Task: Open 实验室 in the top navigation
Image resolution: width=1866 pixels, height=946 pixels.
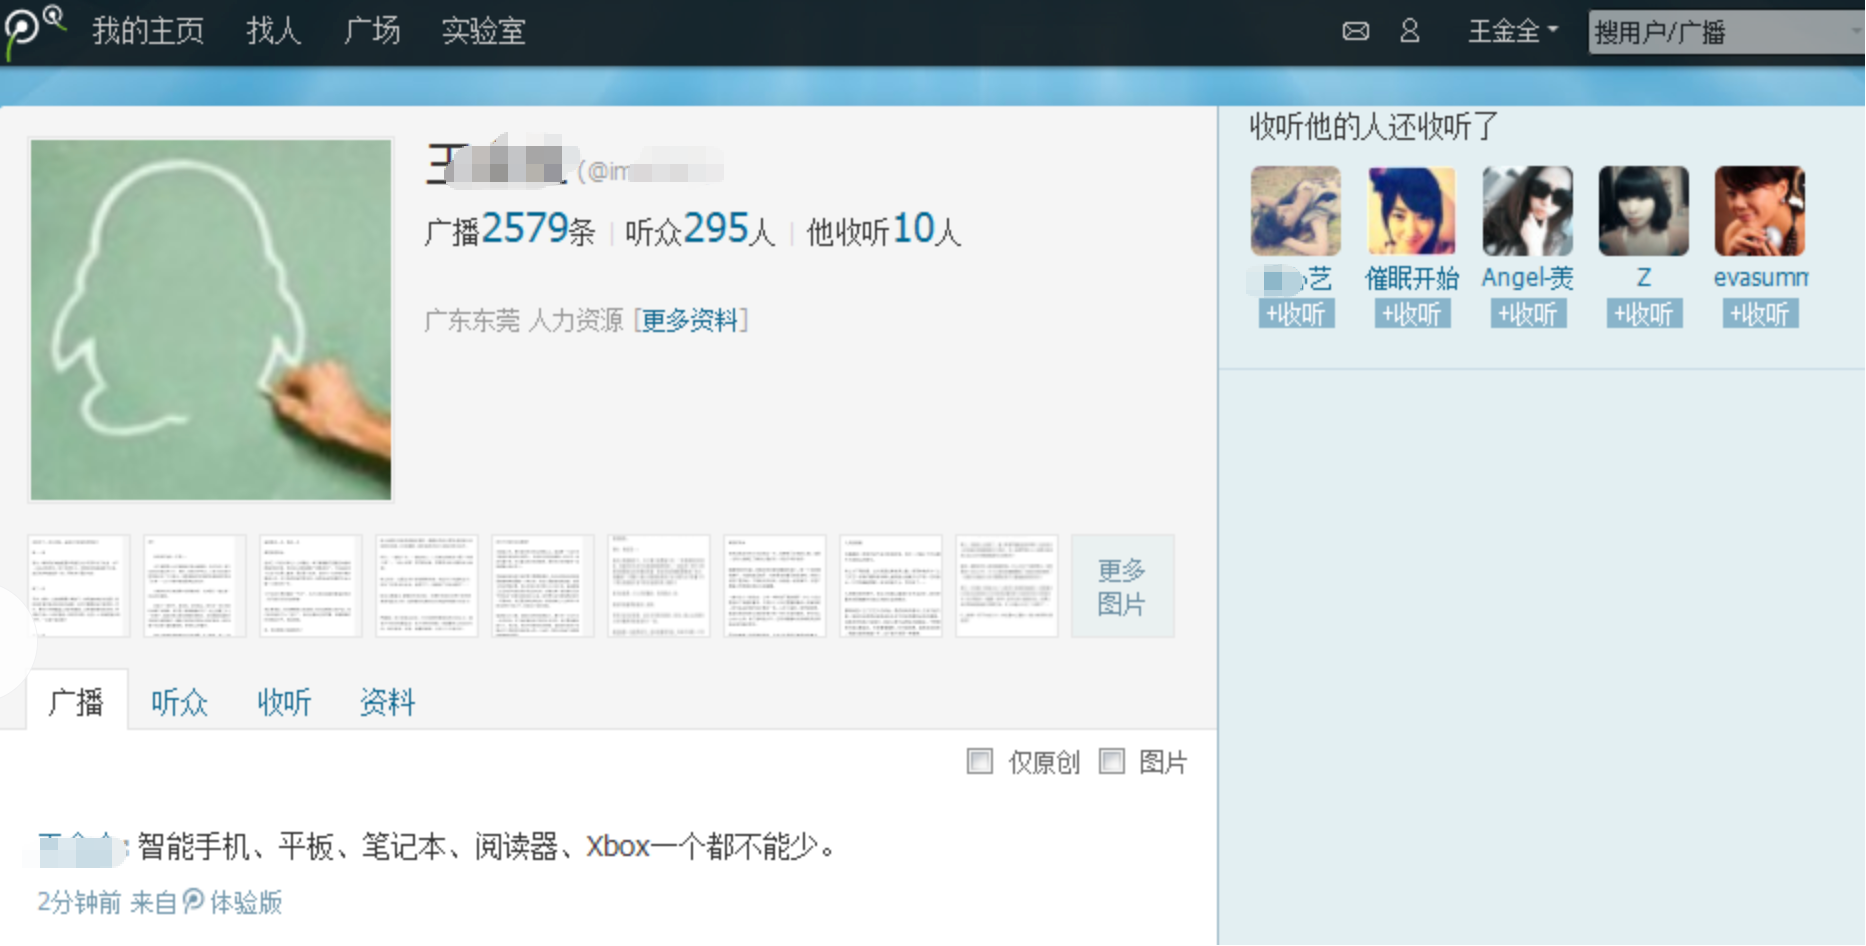Action: 484,31
